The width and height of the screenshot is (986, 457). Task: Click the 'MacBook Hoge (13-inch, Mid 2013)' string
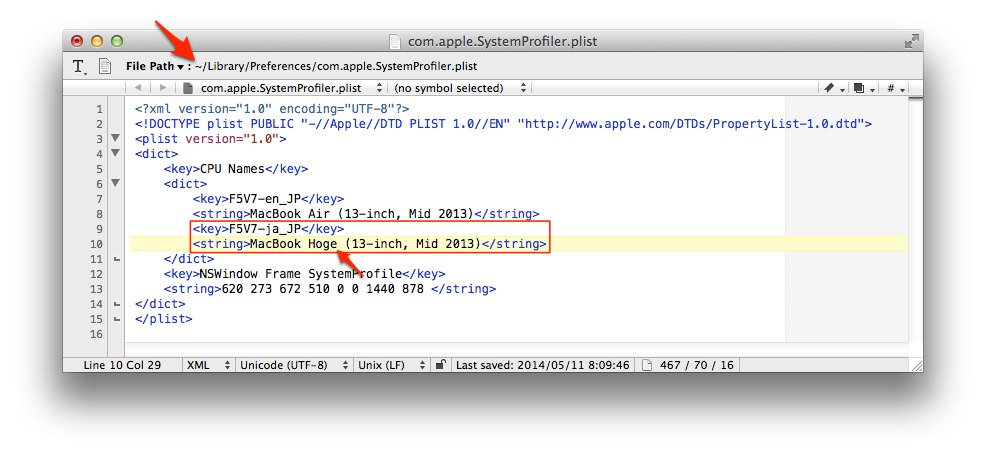coord(366,244)
